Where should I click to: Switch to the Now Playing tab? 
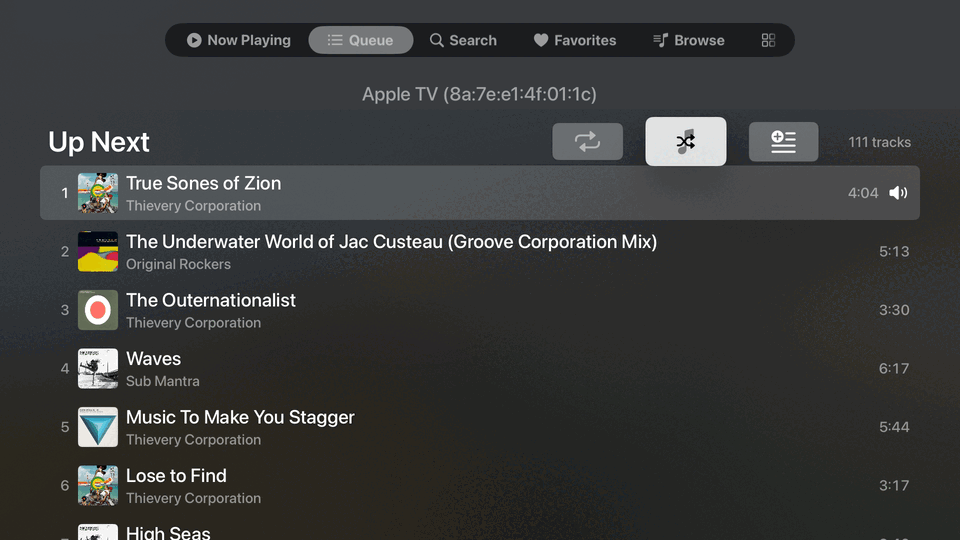[239, 40]
